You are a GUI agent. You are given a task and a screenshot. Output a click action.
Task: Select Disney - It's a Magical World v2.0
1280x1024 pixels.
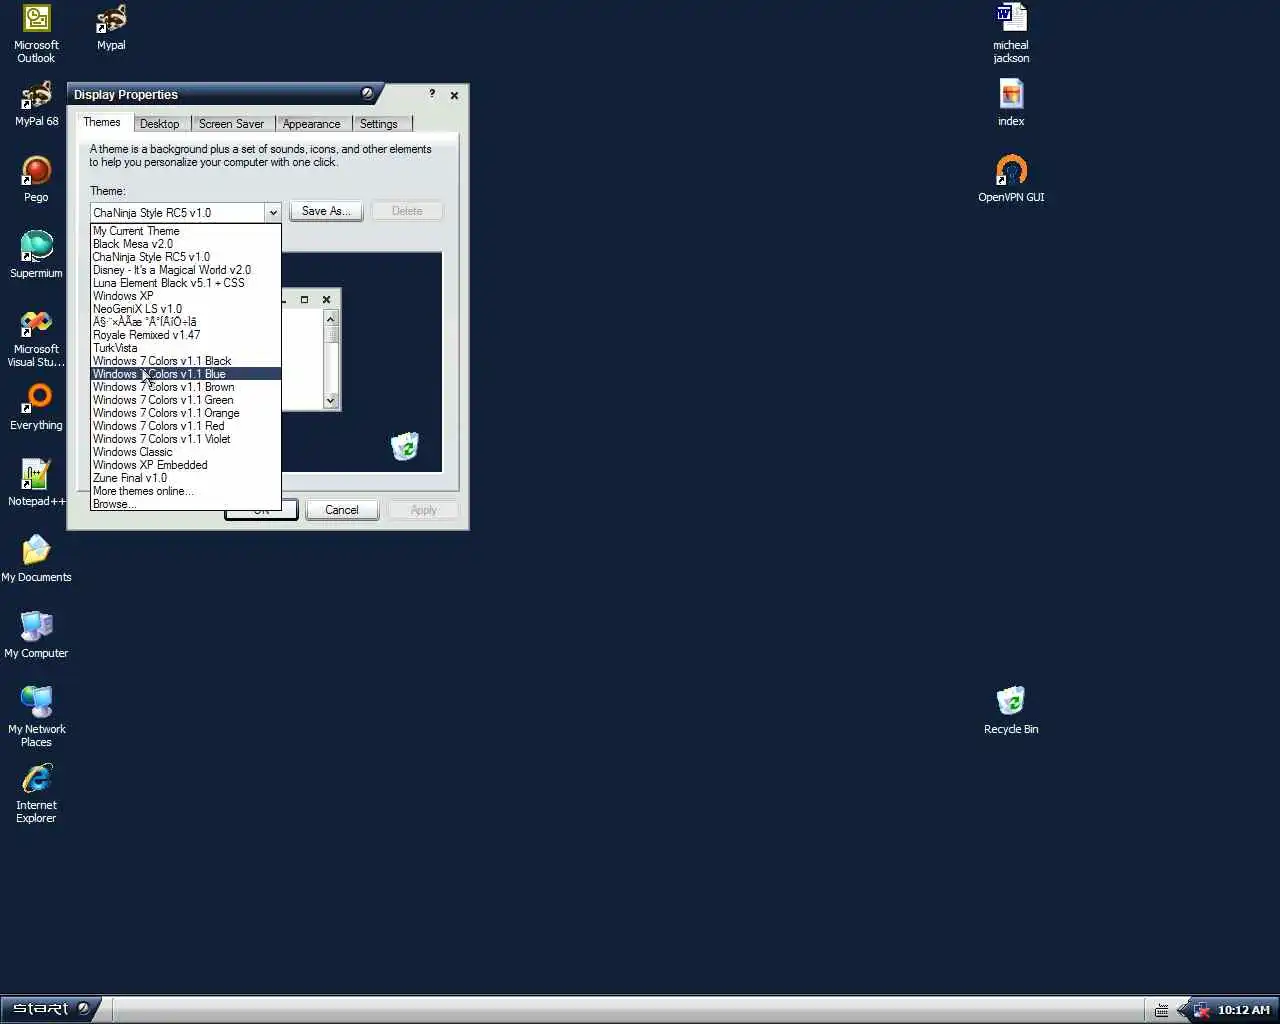185,270
